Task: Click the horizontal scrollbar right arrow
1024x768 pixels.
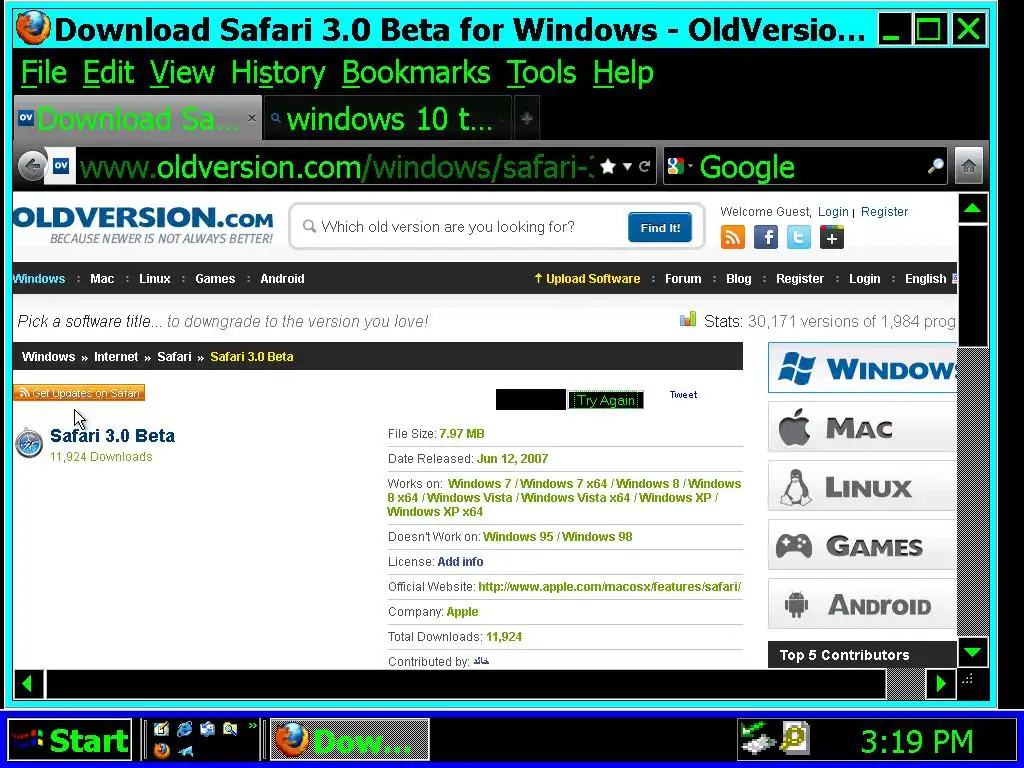Action: coord(940,684)
